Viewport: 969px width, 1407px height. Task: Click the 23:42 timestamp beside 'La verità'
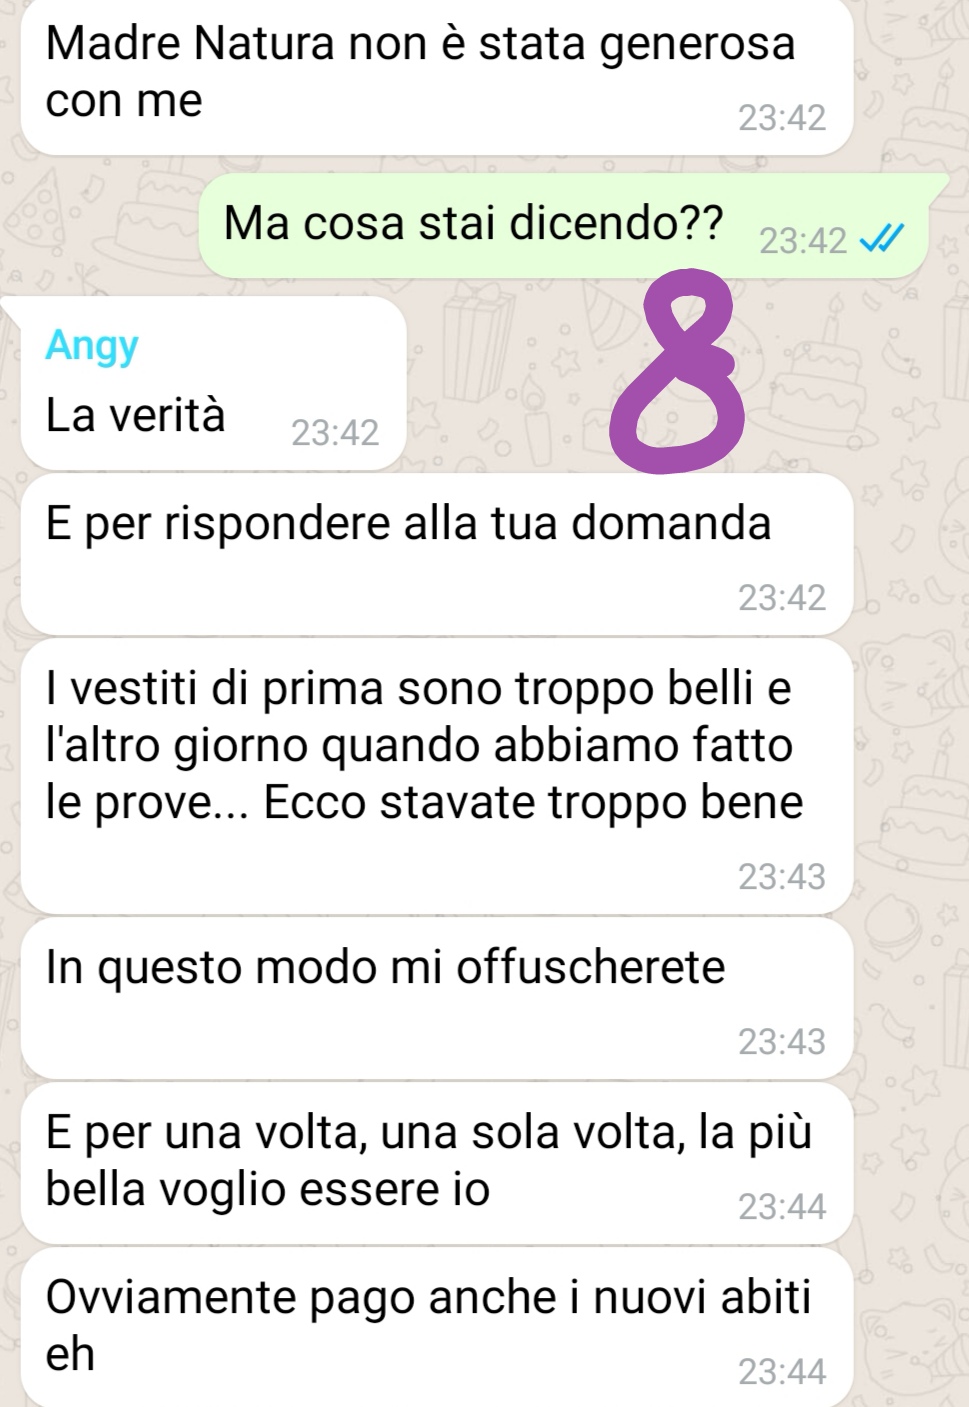[x=335, y=433]
